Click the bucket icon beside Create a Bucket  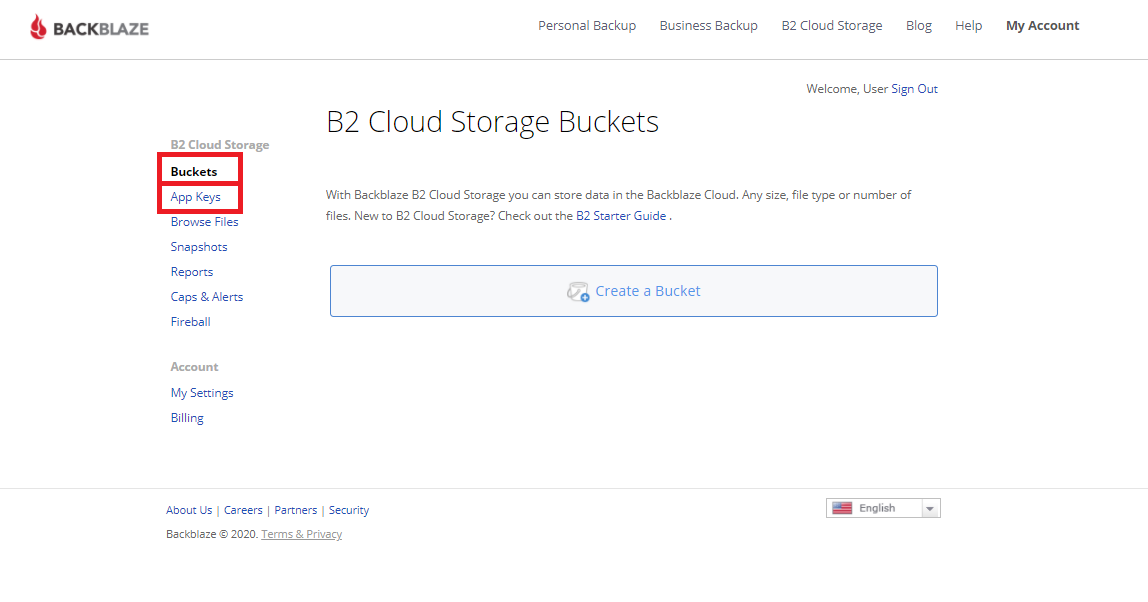pyautogui.click(x=578, y=292)
